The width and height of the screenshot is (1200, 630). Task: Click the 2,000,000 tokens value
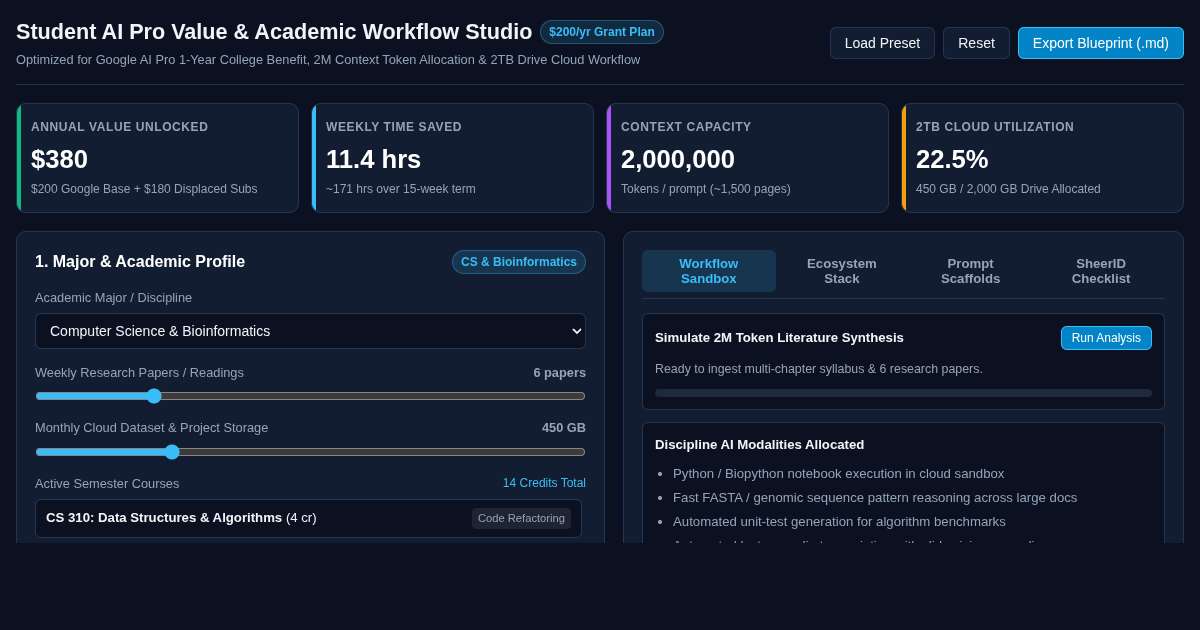678,159
